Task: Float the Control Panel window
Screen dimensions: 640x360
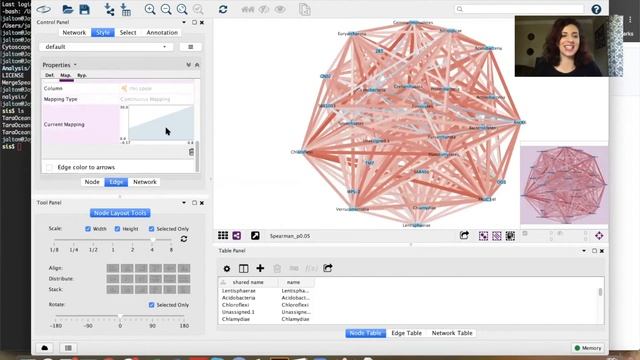Action: (194, 22)
